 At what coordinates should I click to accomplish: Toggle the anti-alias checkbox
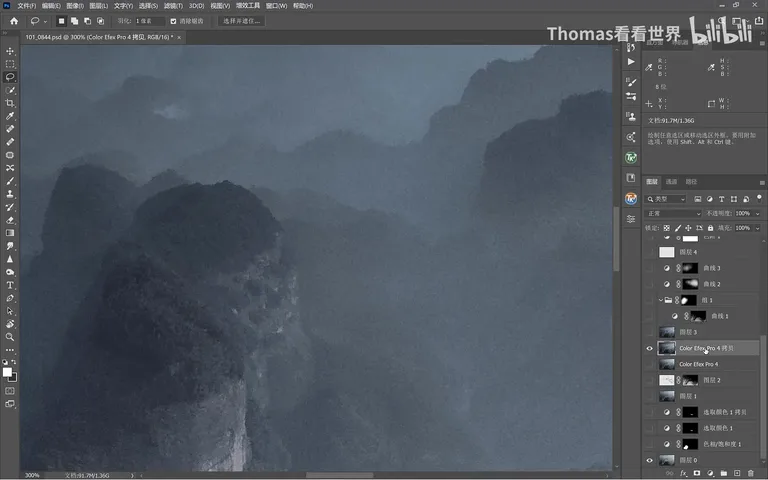(x=173, y=21)
